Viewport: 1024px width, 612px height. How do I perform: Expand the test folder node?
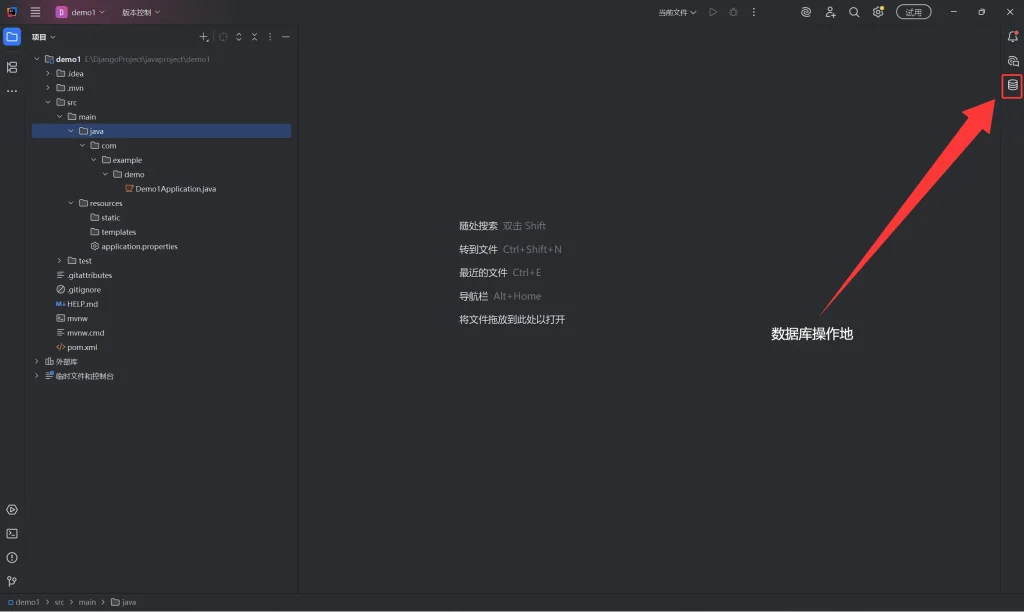pos(59,261)
